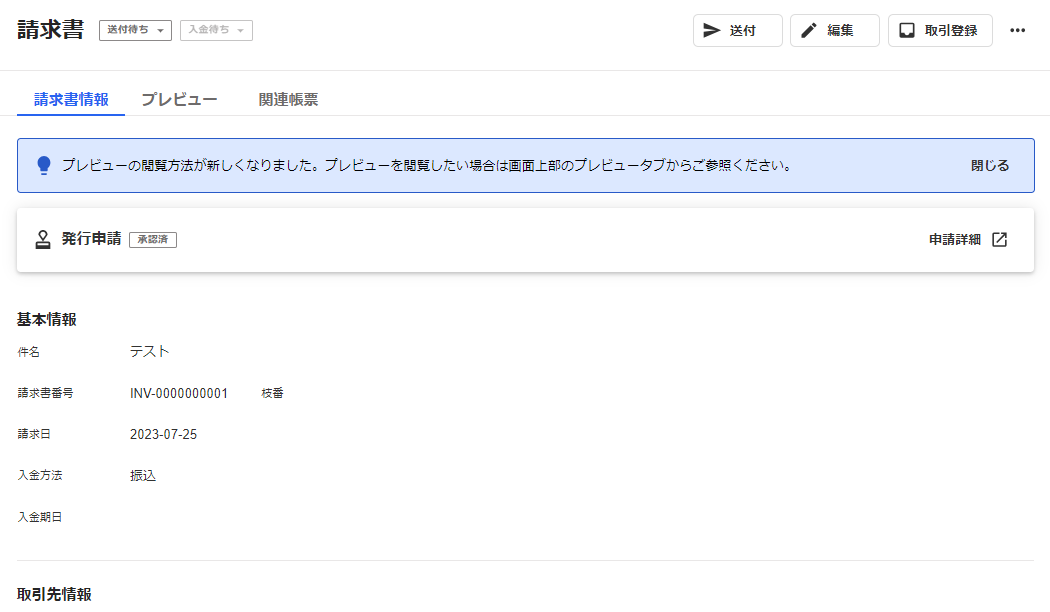Click the 請求書番号 field label
Viewport: 1050px width, 612px height.
pyautogui.click(x=46, y=393)
